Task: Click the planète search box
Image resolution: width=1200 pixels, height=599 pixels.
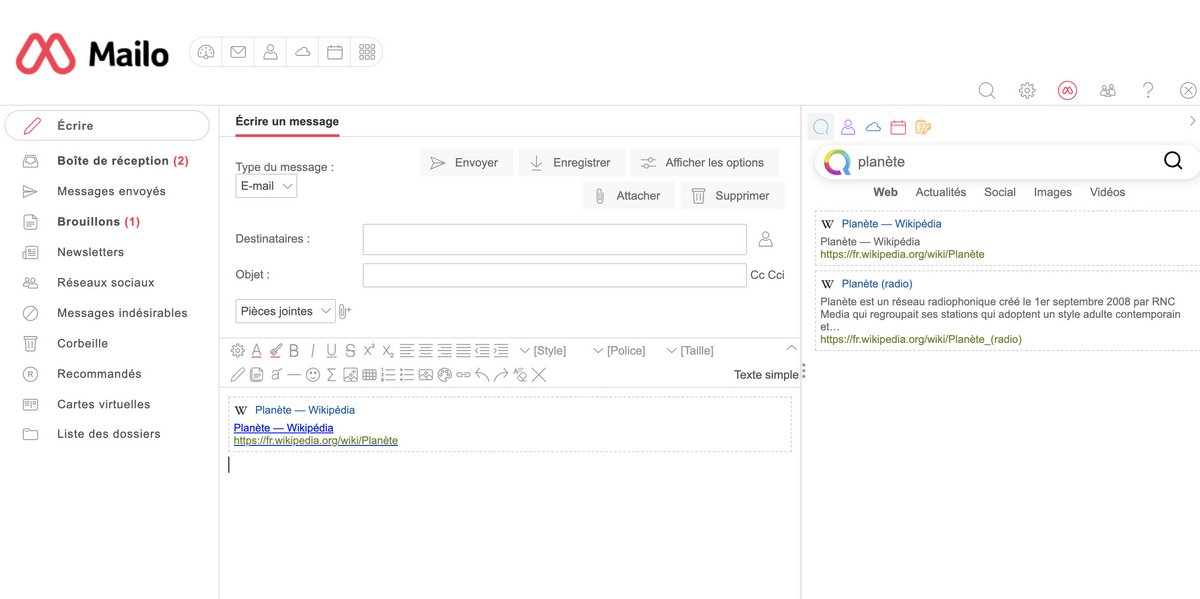Action: point(1005,161)
